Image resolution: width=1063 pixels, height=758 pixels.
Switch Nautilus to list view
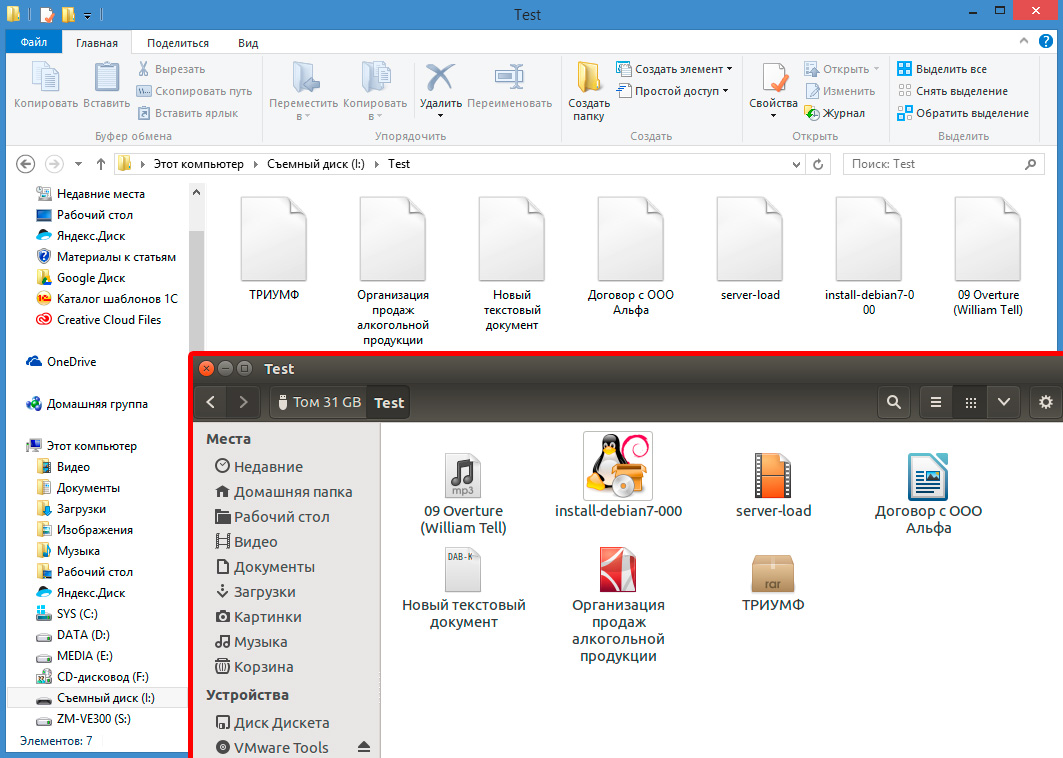[x=936, y=402]
